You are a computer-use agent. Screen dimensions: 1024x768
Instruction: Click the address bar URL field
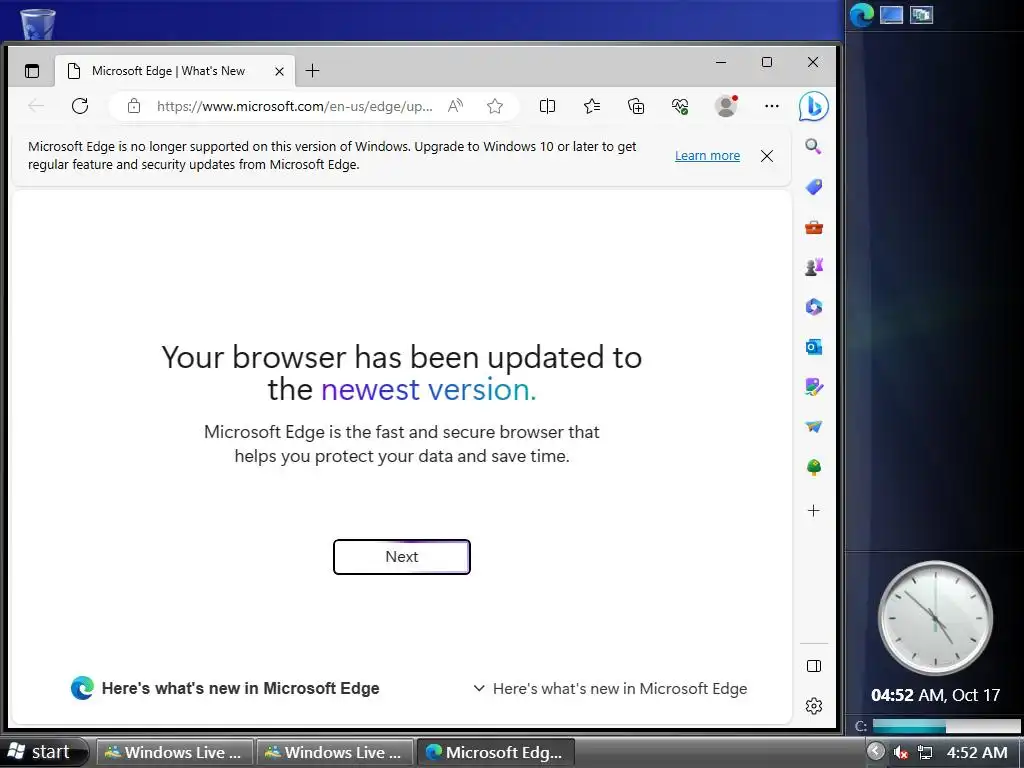click(x=294, y=106)
